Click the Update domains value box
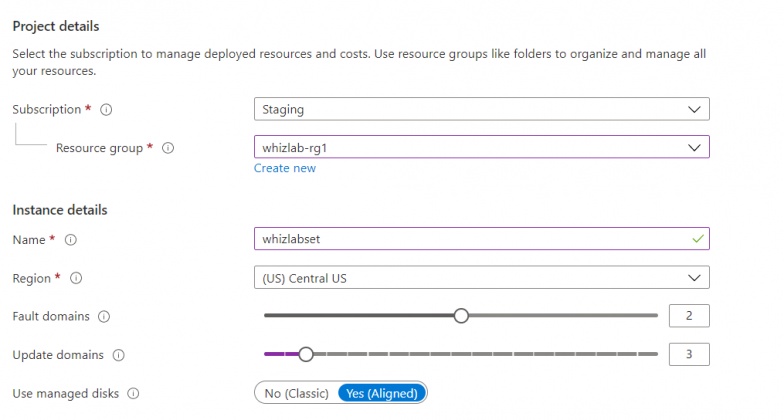The width and height of the screenshot is (784, 420). [x=689, y=354]
